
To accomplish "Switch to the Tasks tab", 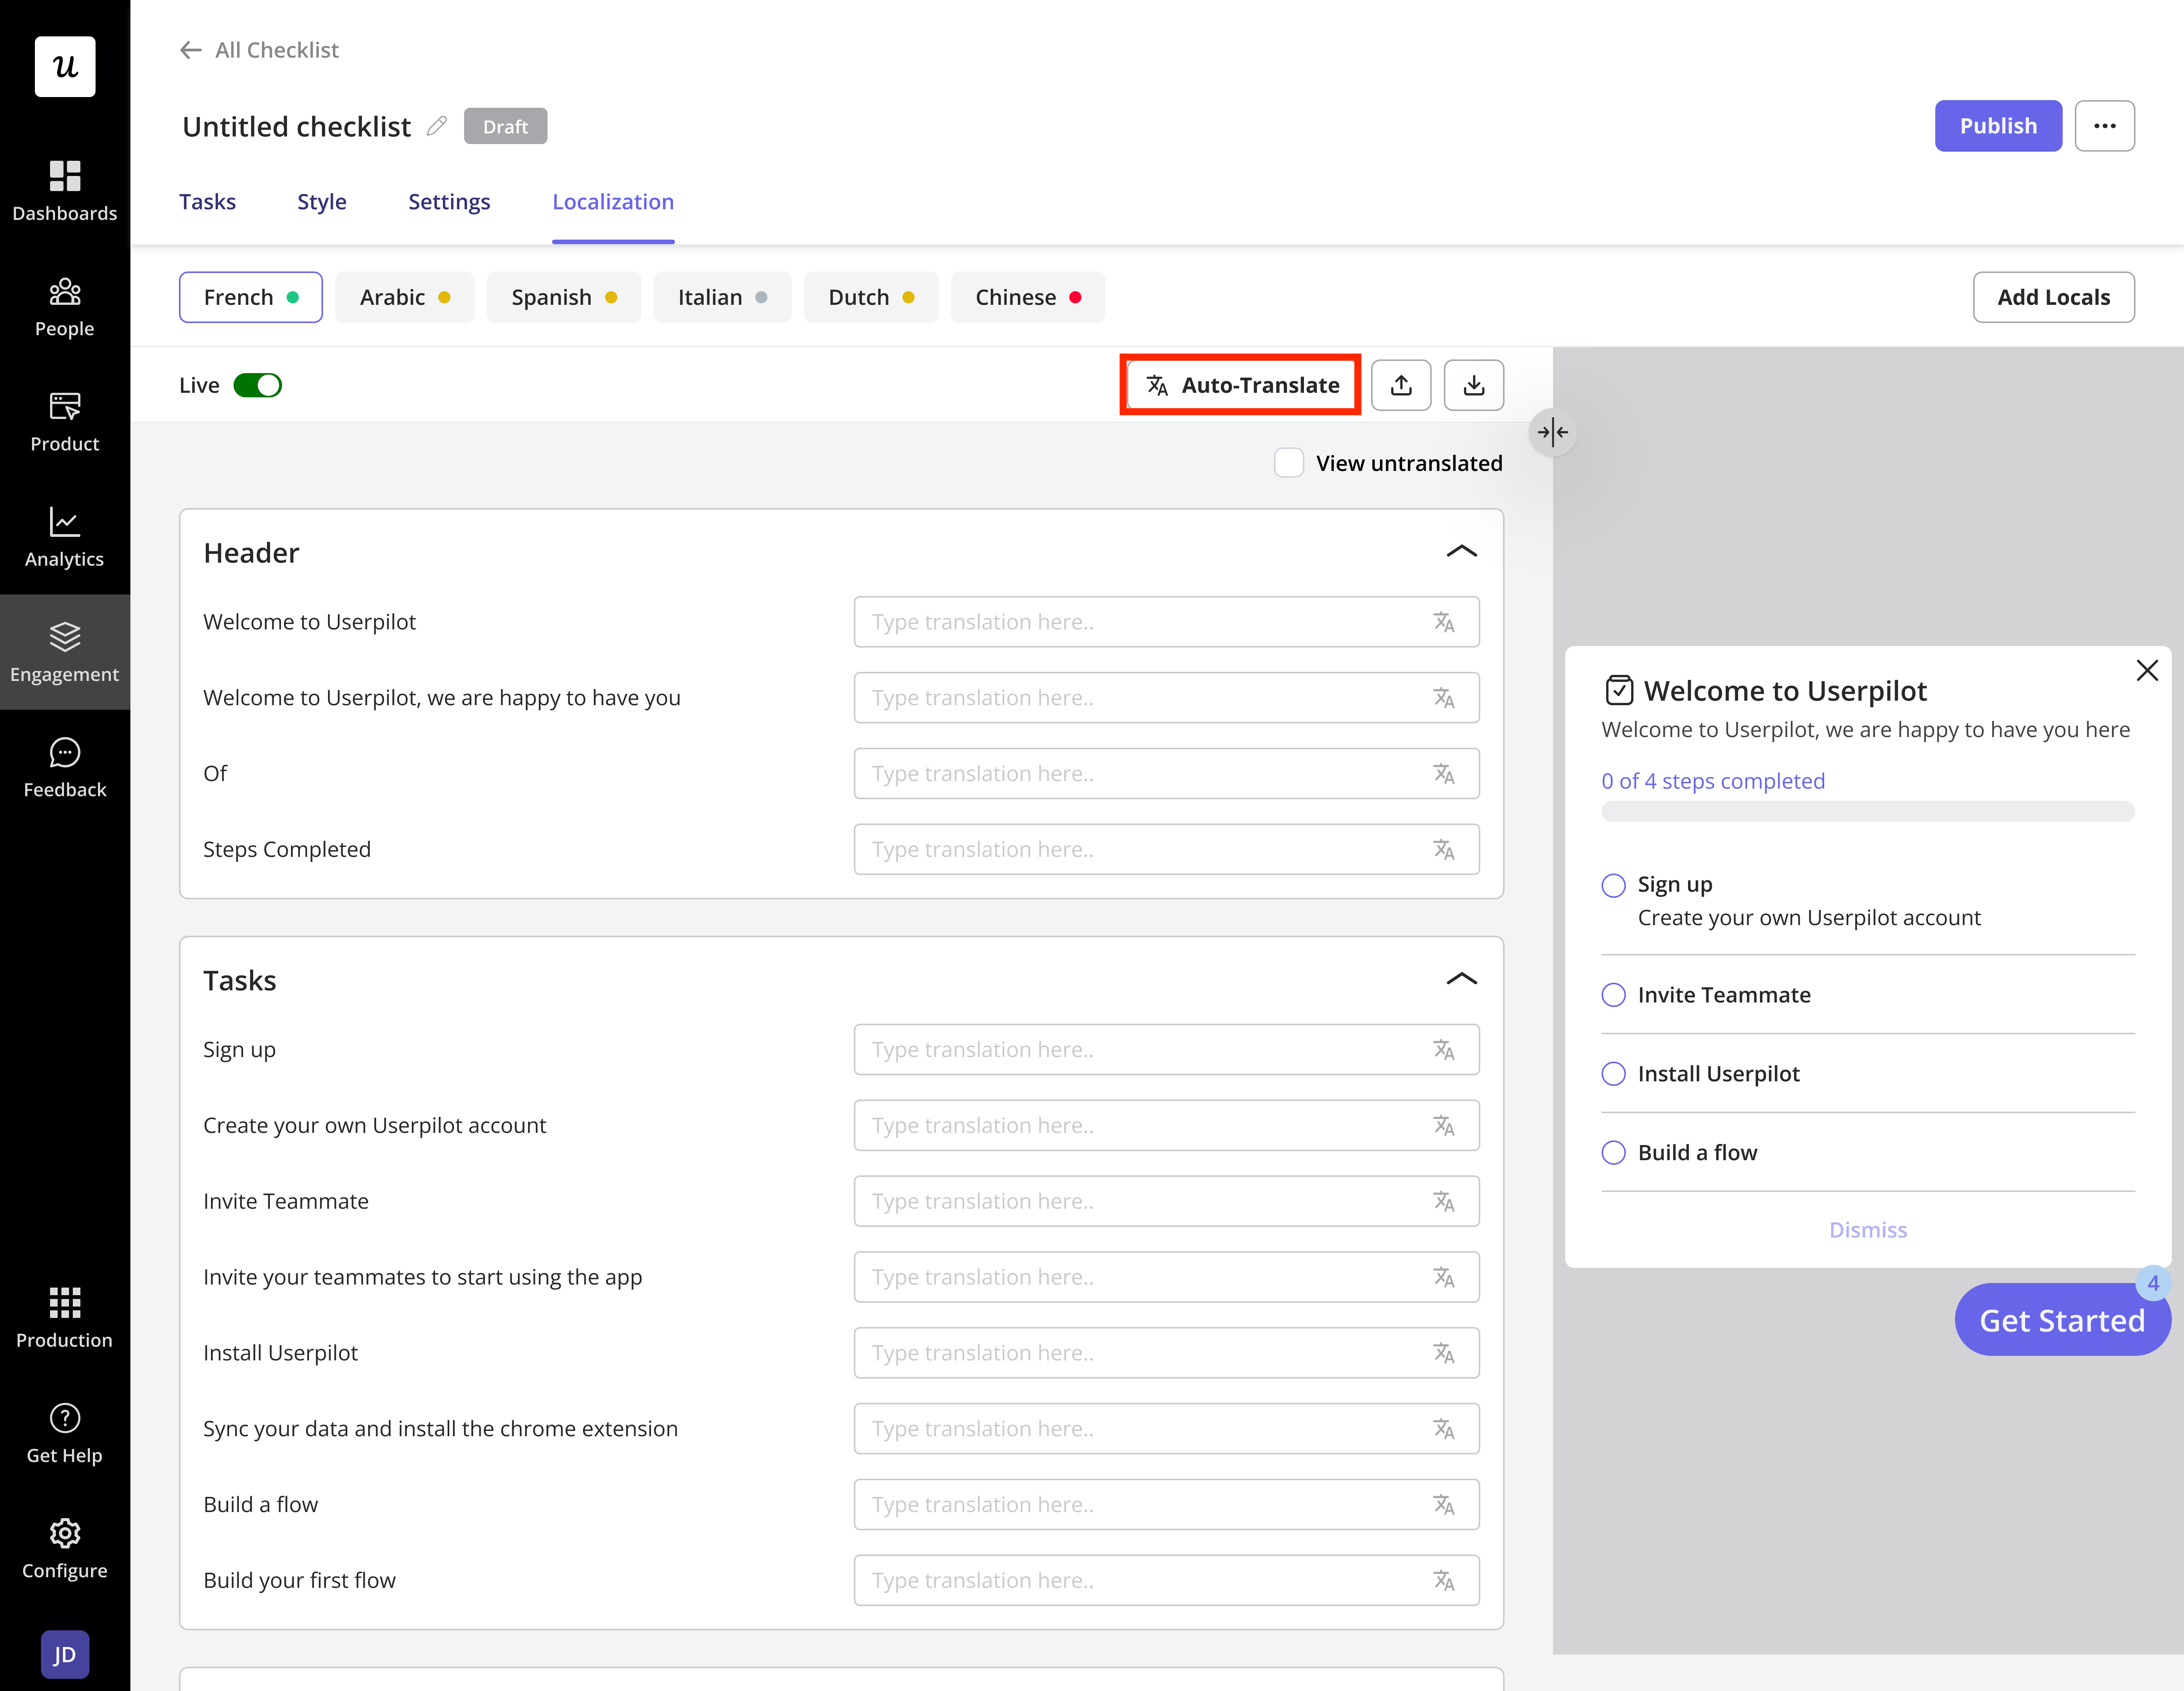I will click(x=208, y=202).
